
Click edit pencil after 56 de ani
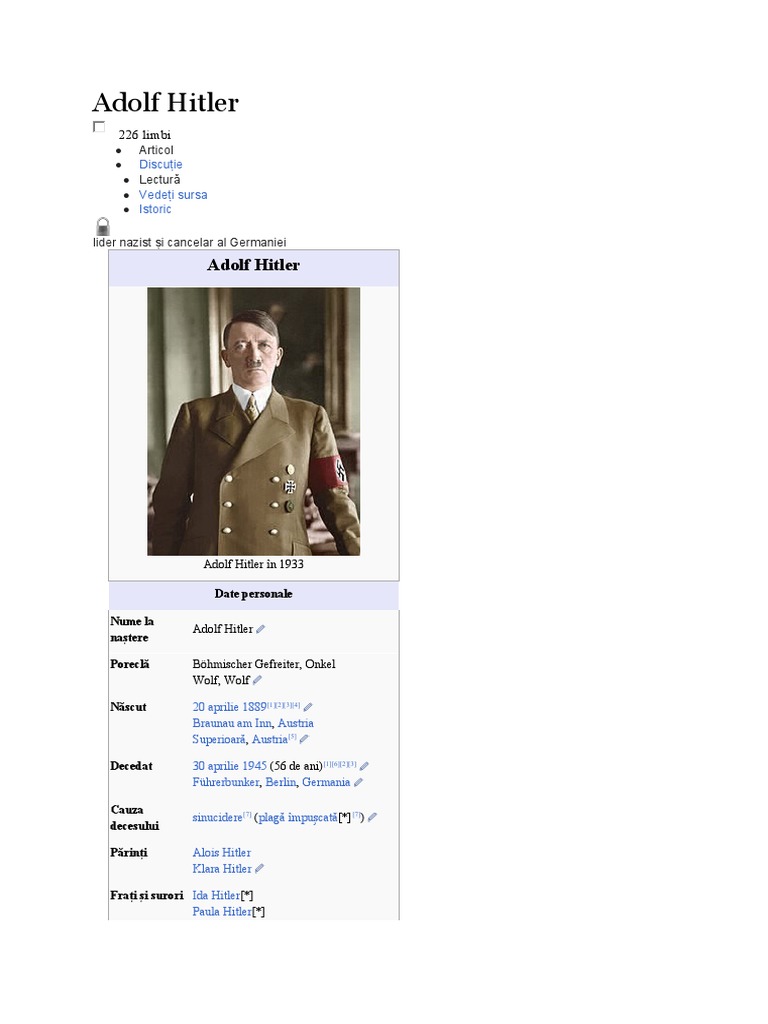[x=364, y=766]
